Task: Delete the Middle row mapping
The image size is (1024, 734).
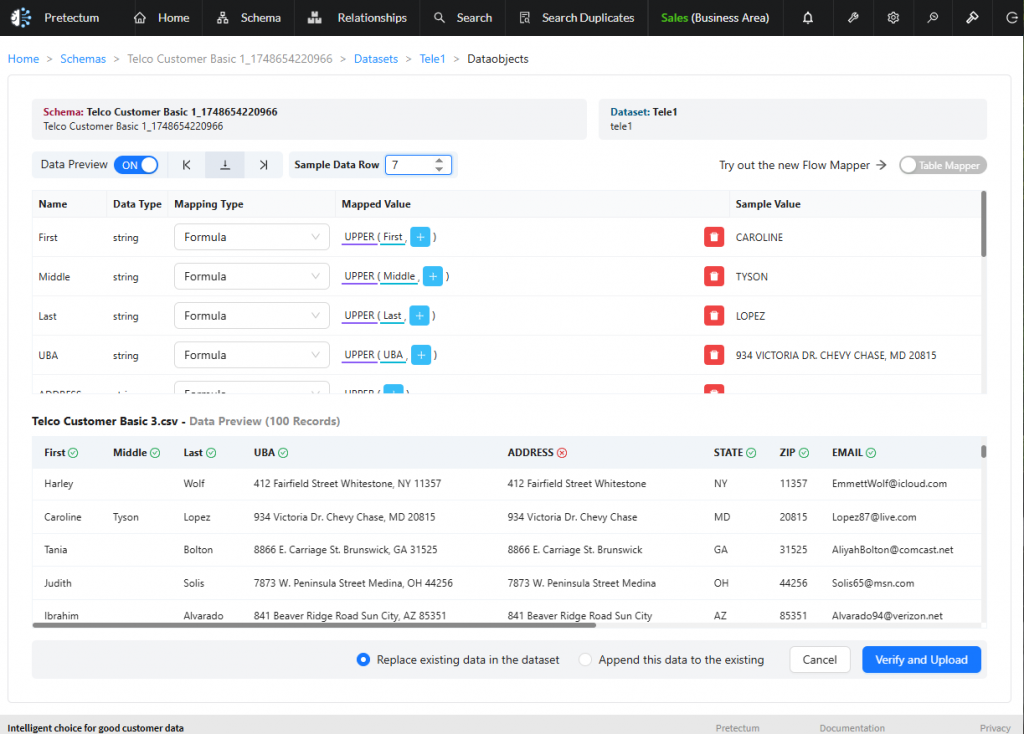Action: tap(714, 276)
